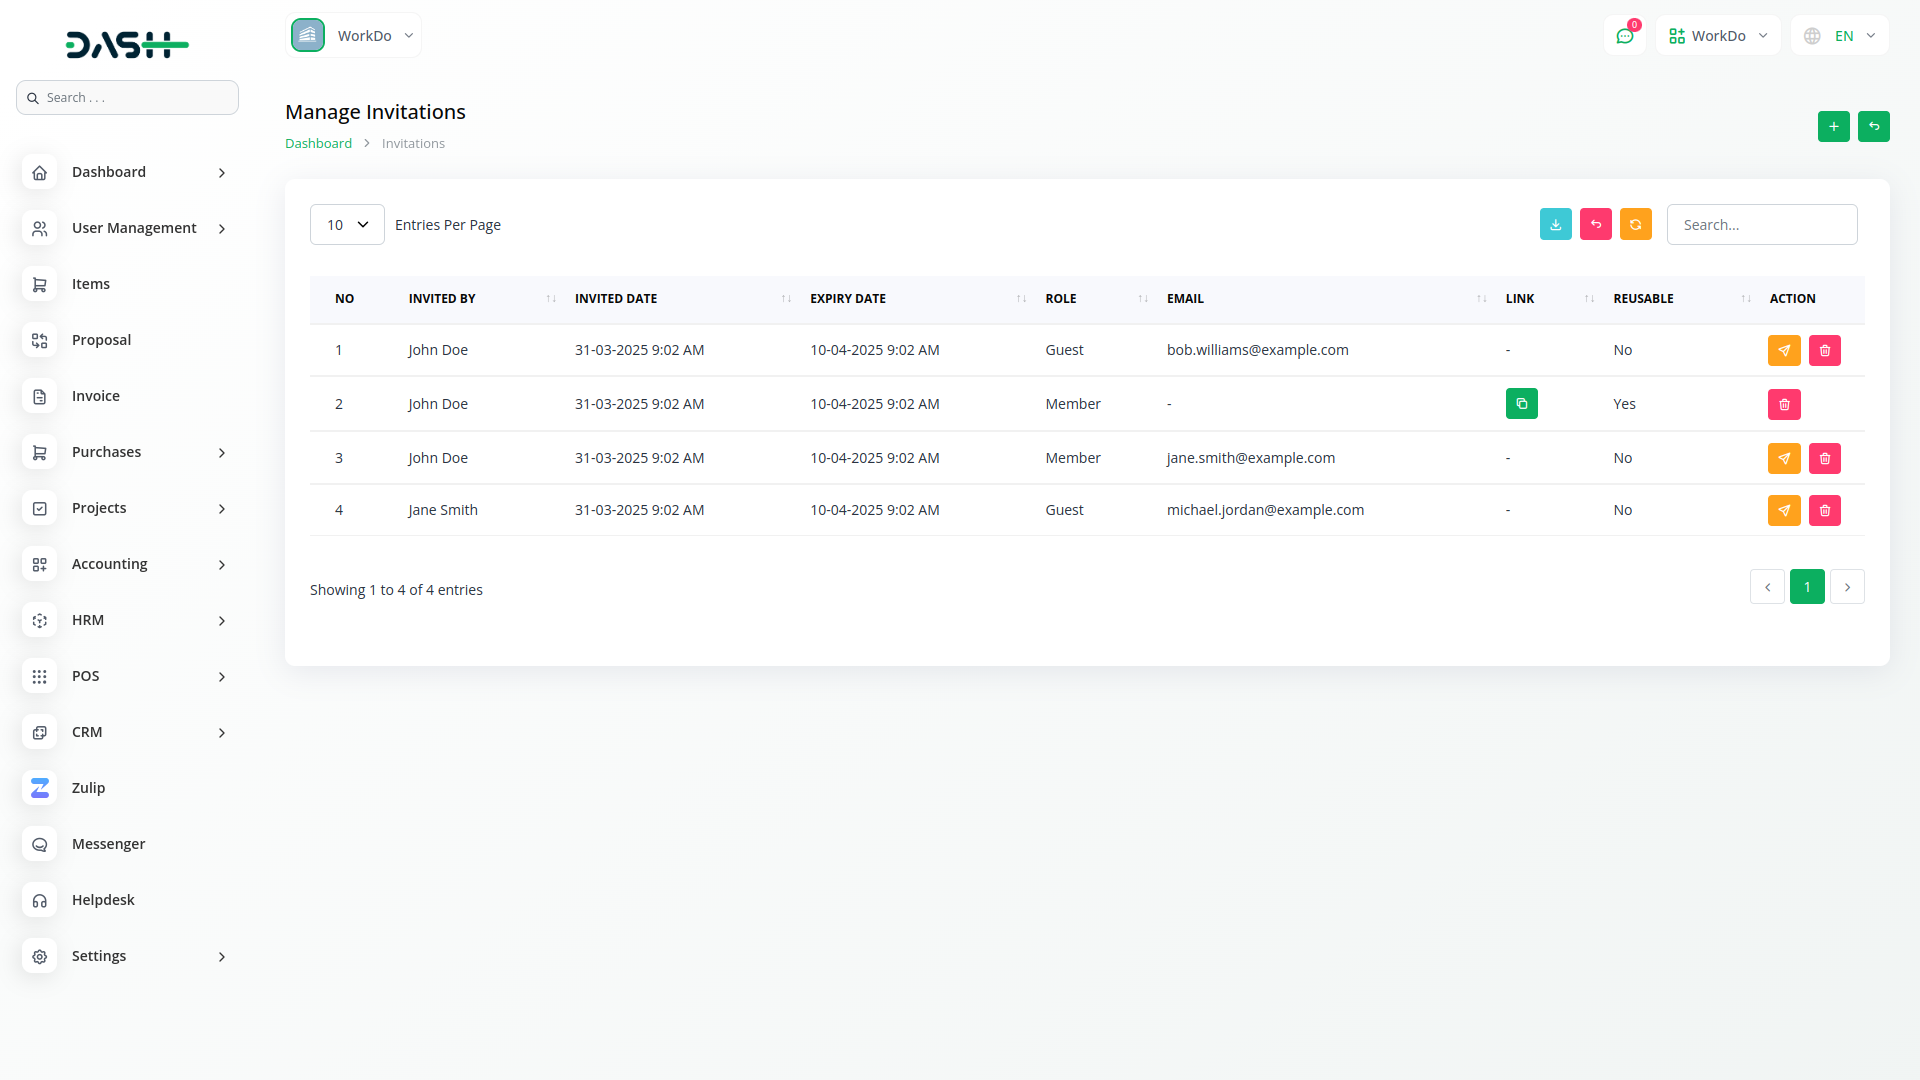Open the messages chat icon in header

[1624, 36]
